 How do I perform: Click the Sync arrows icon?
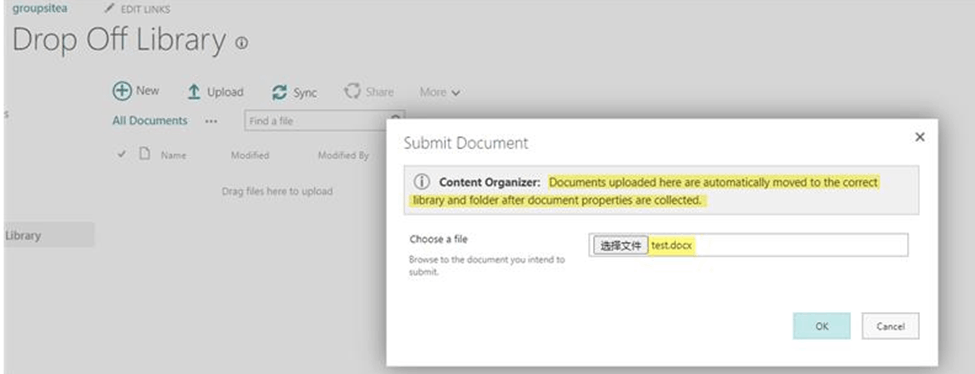(279, 93)
